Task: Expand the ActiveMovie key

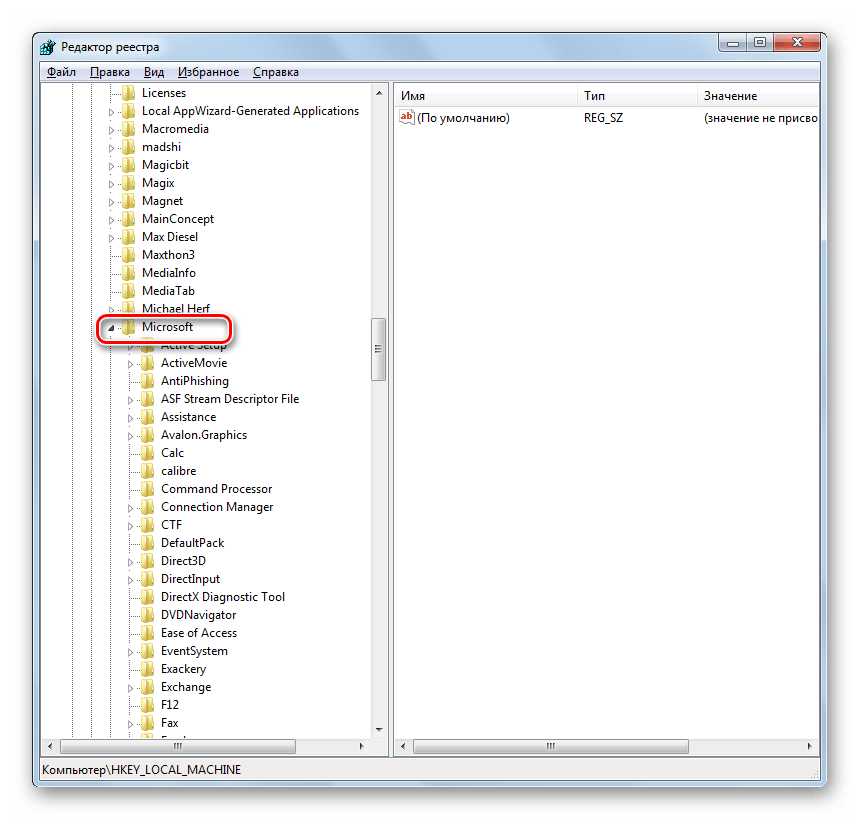Action: [131, 364]
